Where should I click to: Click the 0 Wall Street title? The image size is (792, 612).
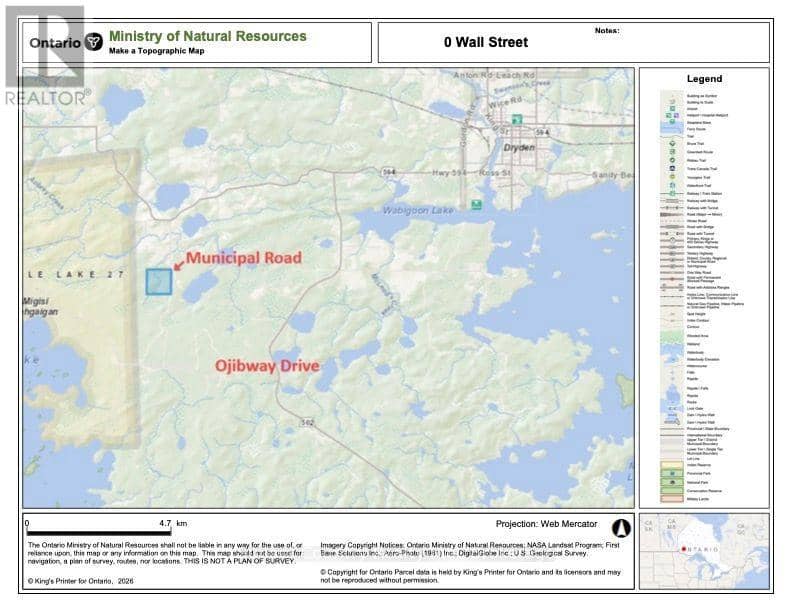(x=486, y=42)
